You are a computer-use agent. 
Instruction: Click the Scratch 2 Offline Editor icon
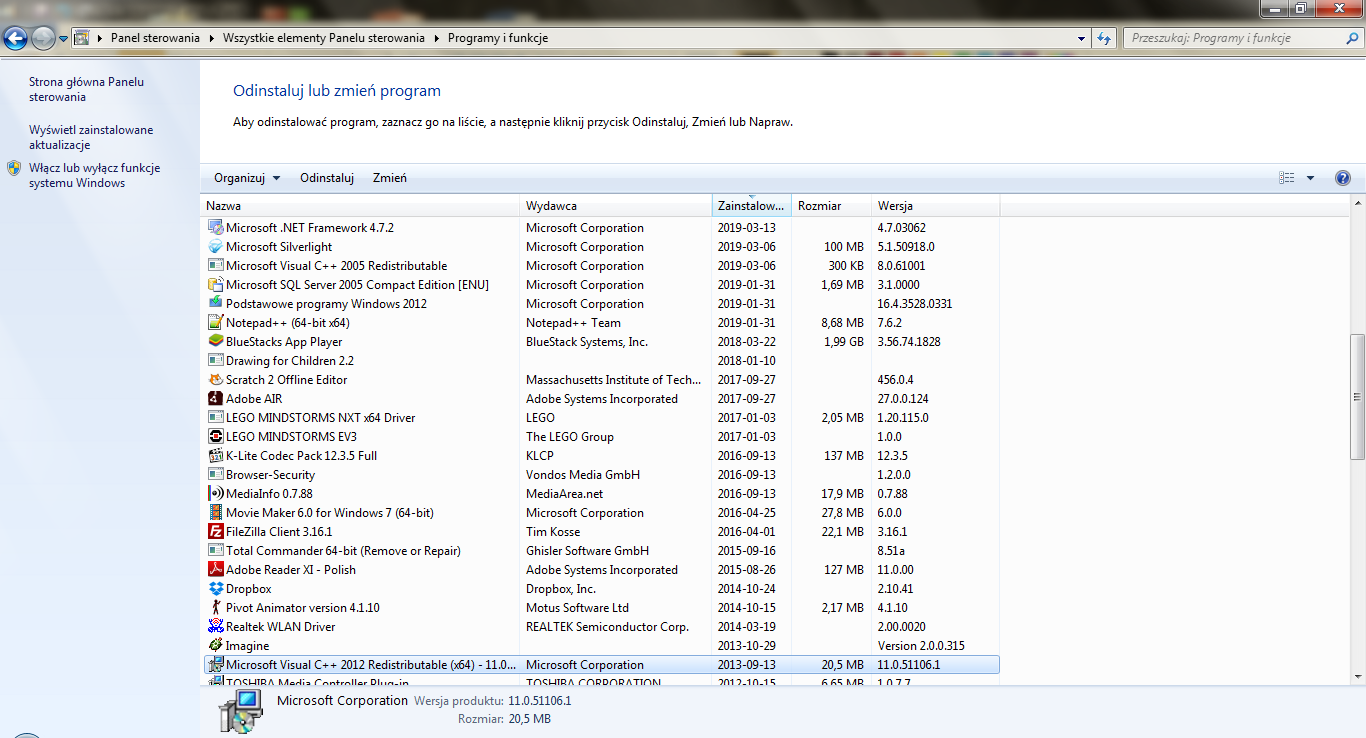tap(215, 380)
